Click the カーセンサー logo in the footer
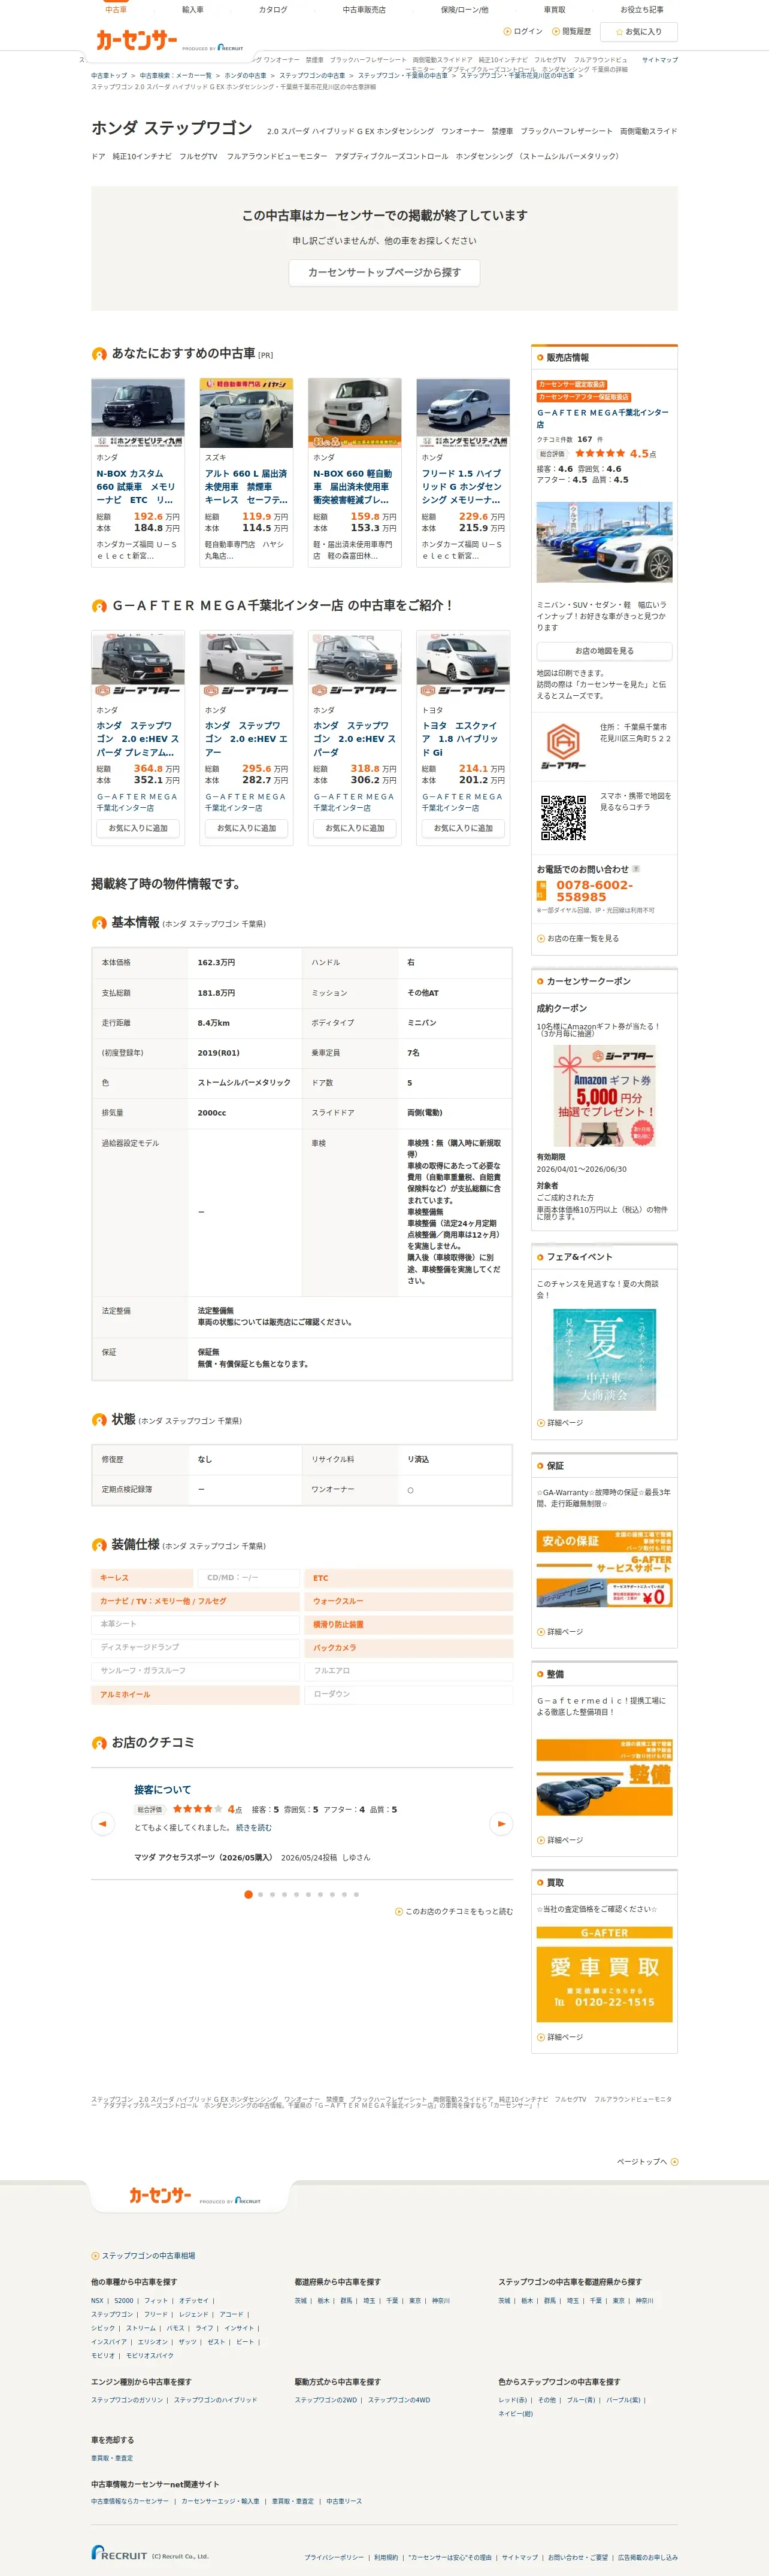 (160, 2195)
